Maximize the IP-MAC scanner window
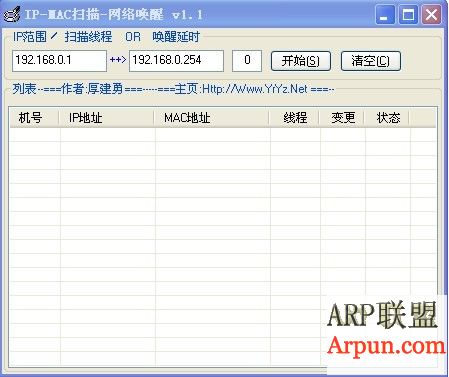This screenshot has width=449, height=377. (x=408, y=15)
